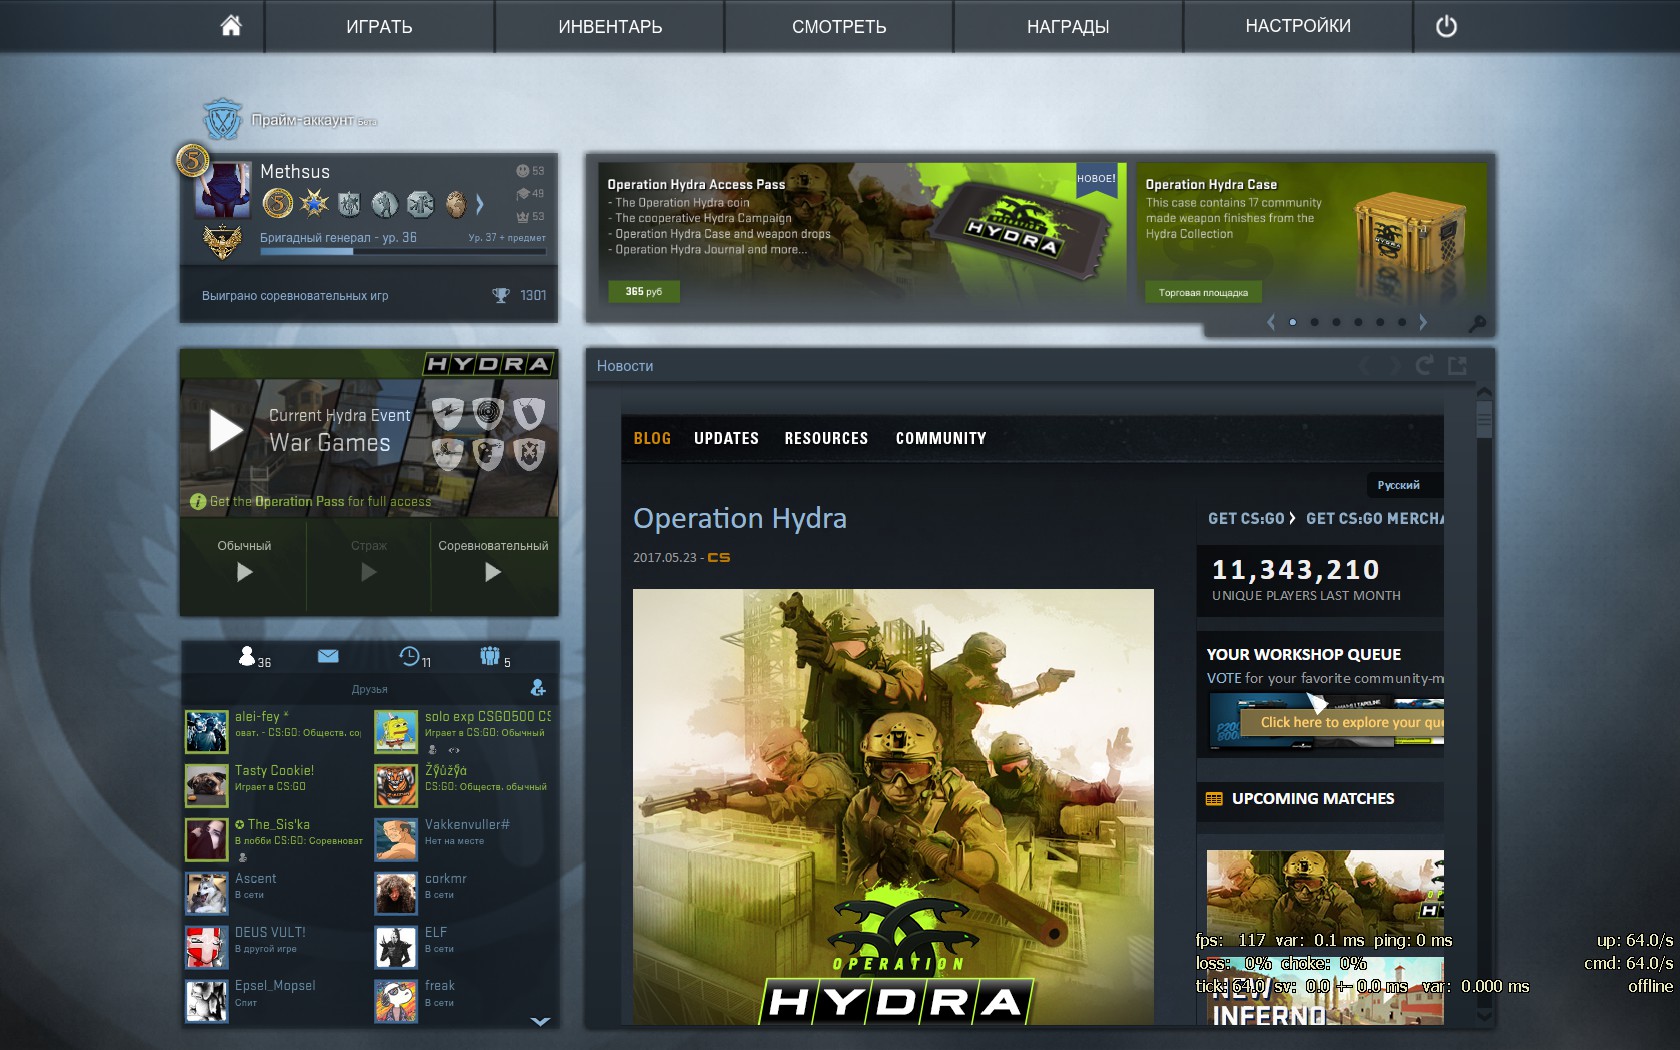Open the ИГРАТЬ menu

tap(379, 26)
